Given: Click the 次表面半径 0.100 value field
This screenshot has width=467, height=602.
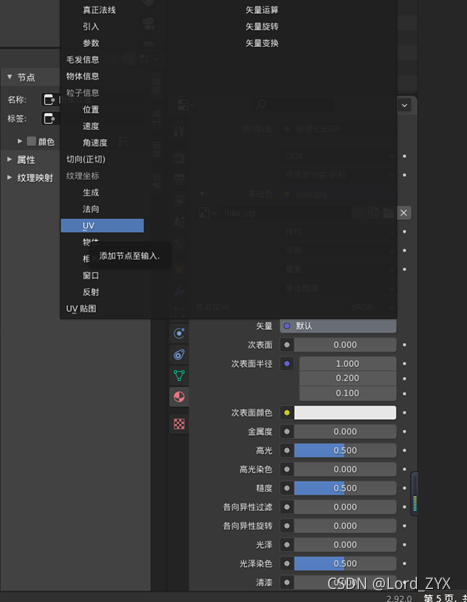Looking at the screenshot, I should click(x=348, y=393).
